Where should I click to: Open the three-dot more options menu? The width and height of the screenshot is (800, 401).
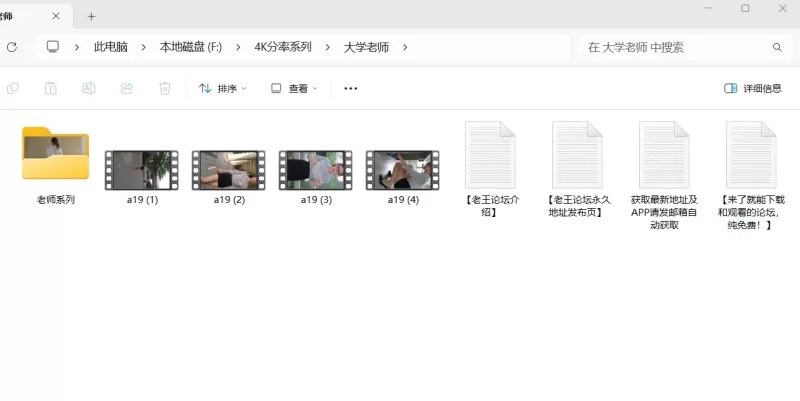point(351,88)
